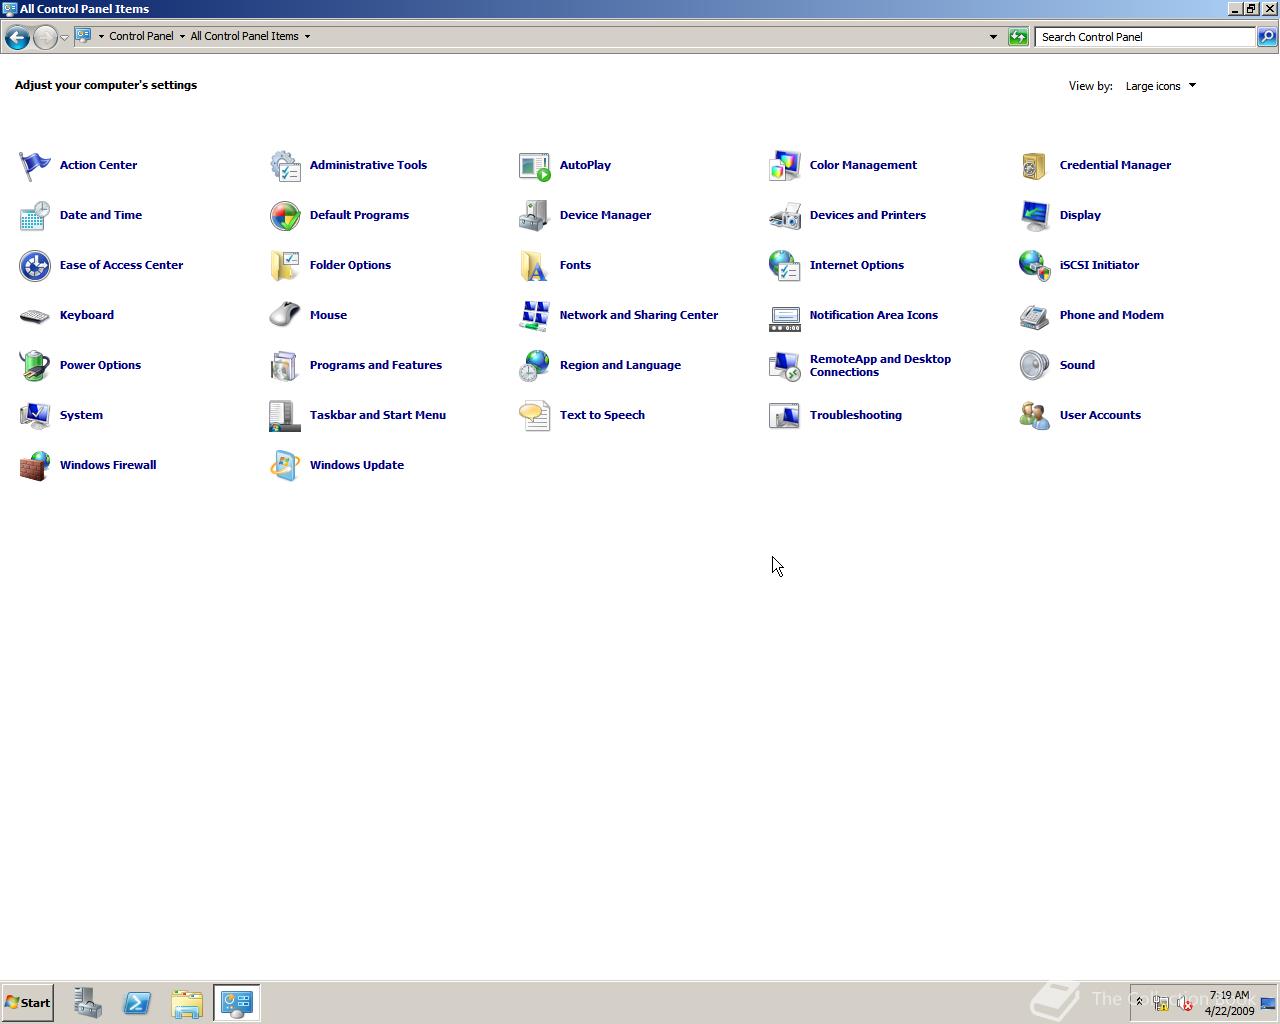Screen dimensions: 1280x1024
Task: Open the Start menu button
Action: pos(28,1003)
